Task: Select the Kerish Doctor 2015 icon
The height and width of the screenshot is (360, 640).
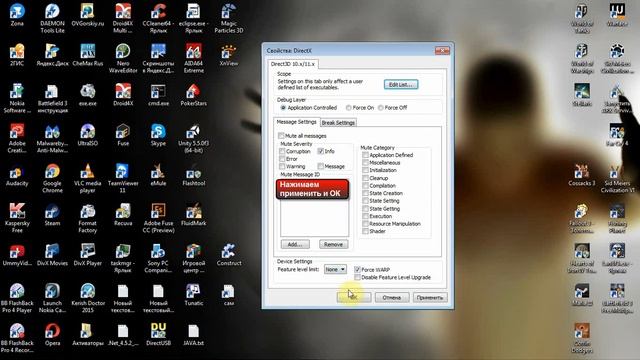Action: 88,298
